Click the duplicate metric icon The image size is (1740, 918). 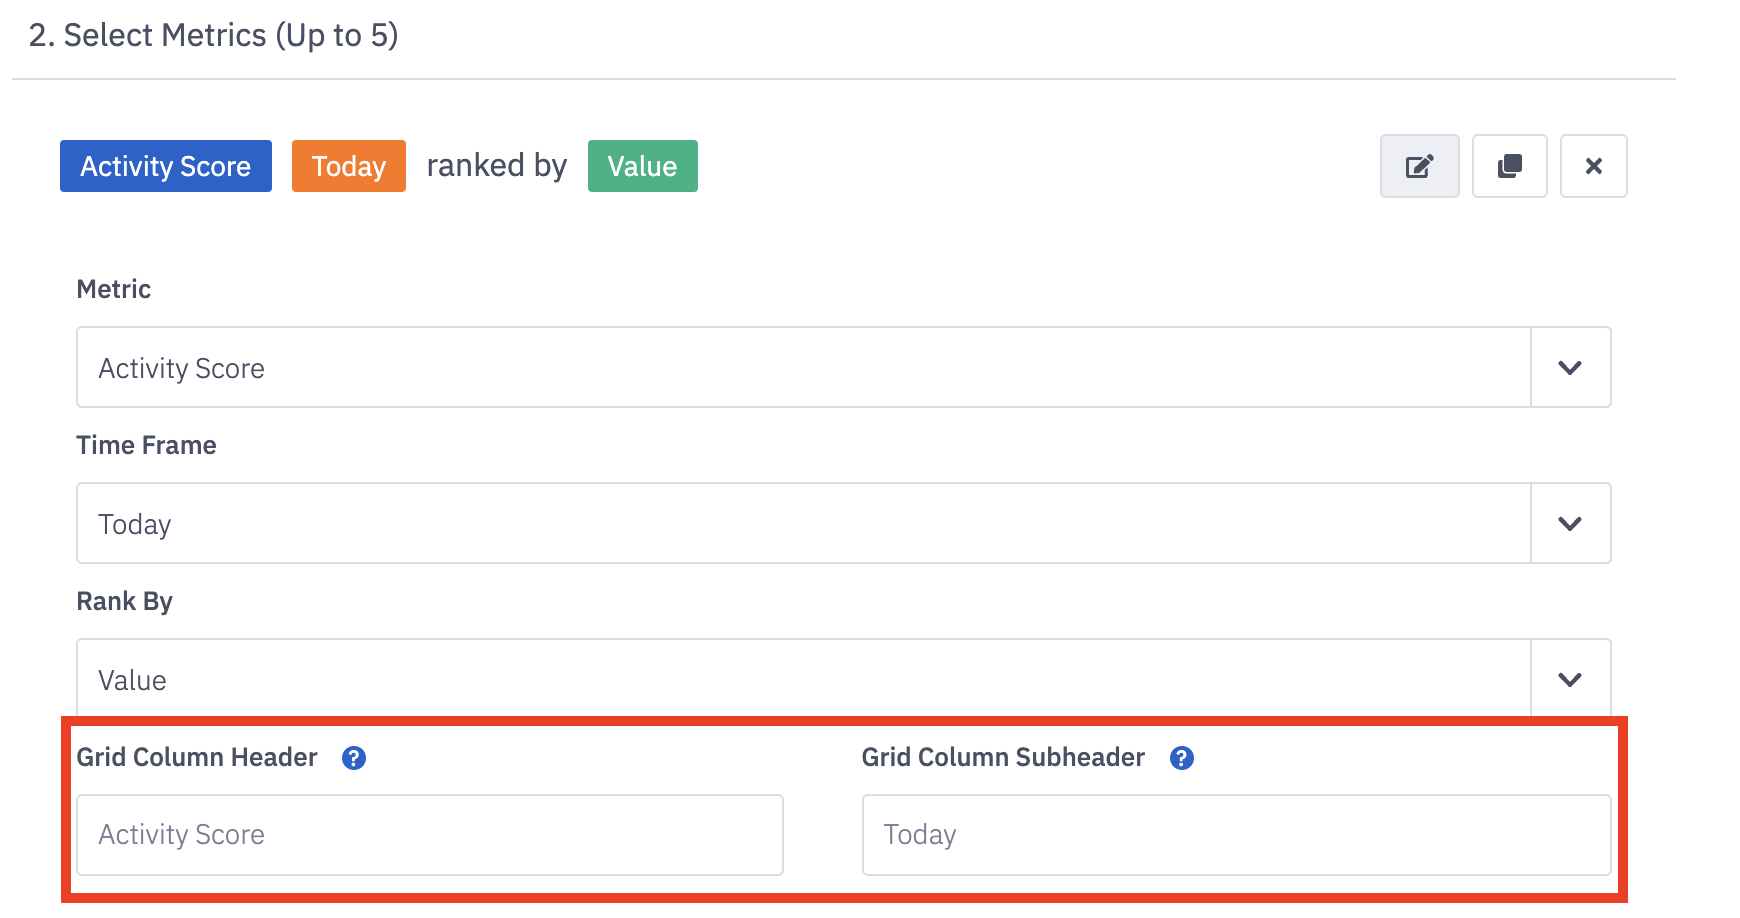click(1509, 166)
